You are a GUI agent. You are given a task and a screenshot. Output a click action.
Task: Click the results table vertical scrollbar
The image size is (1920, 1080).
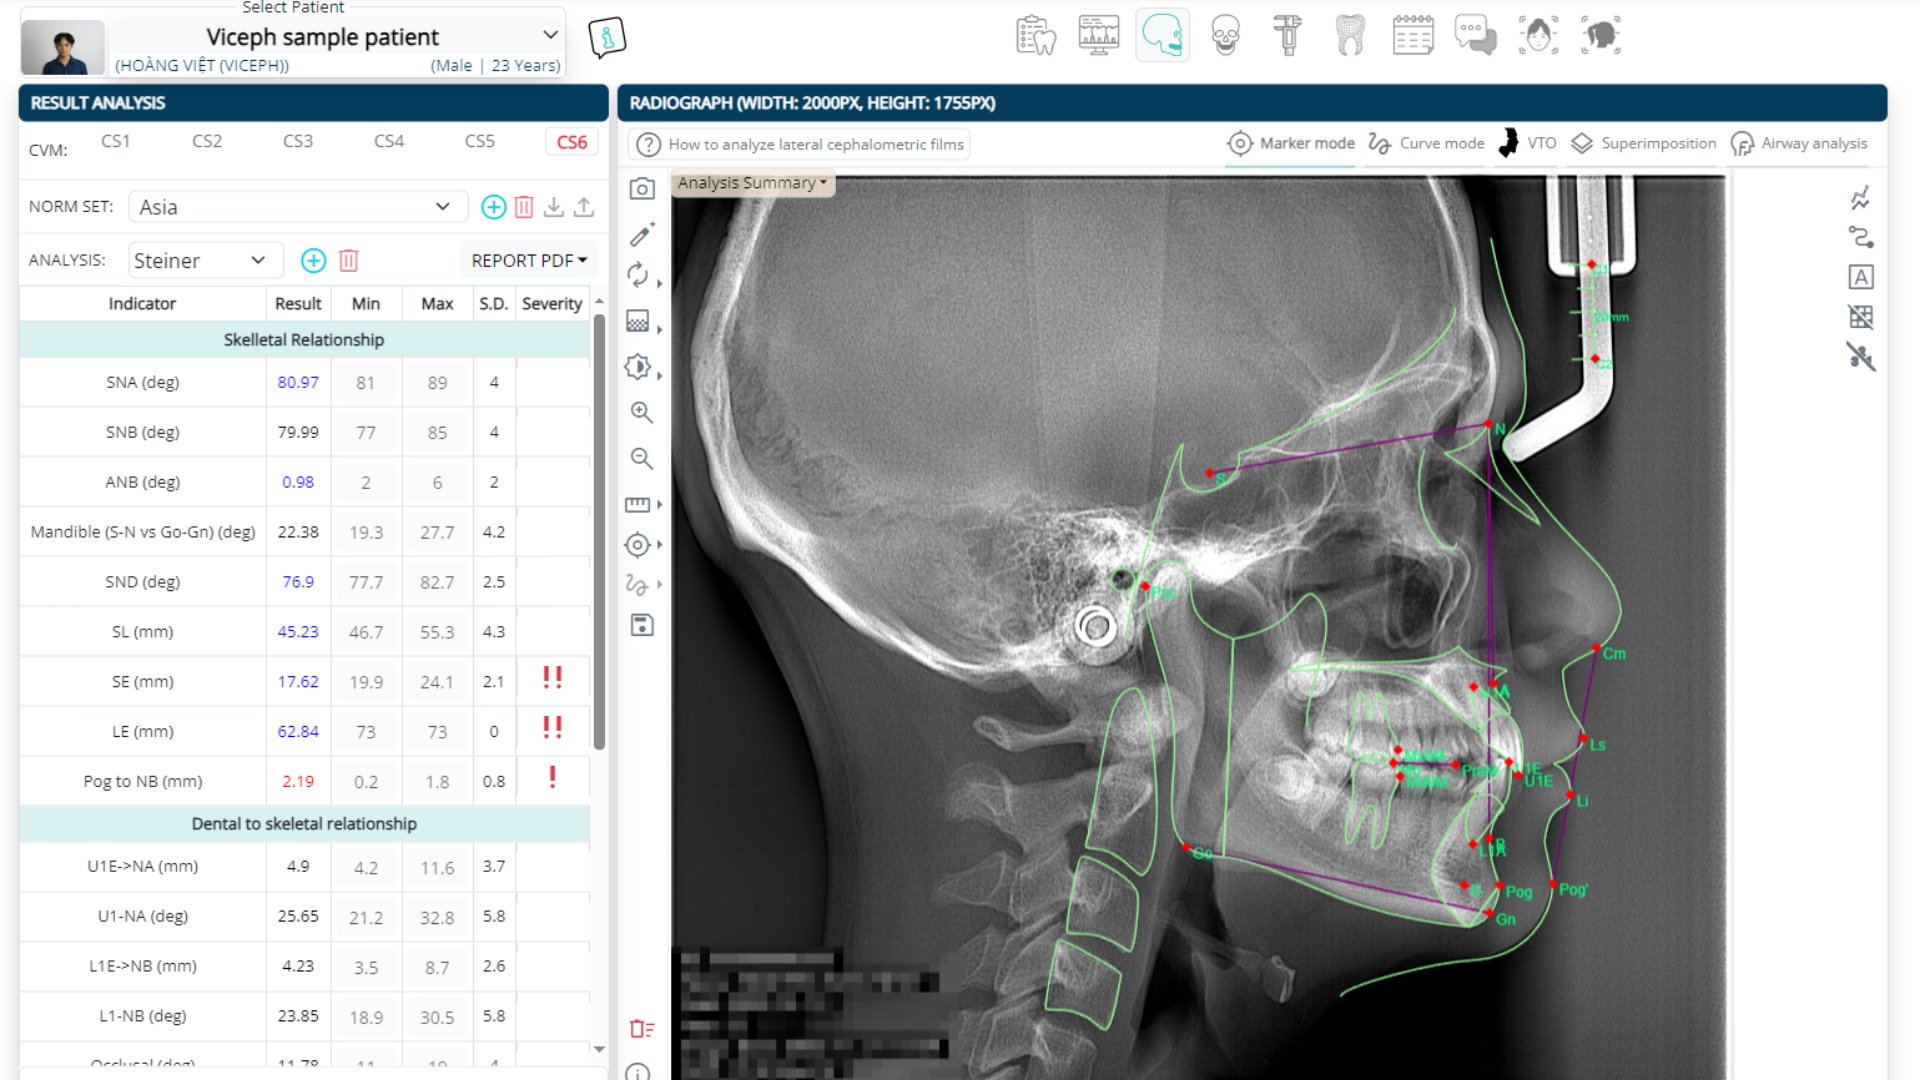(x=599, y=530)
